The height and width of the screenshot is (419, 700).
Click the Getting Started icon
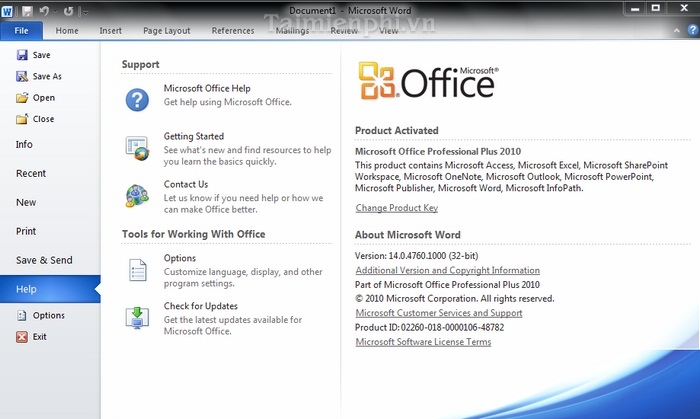[137, 148]
